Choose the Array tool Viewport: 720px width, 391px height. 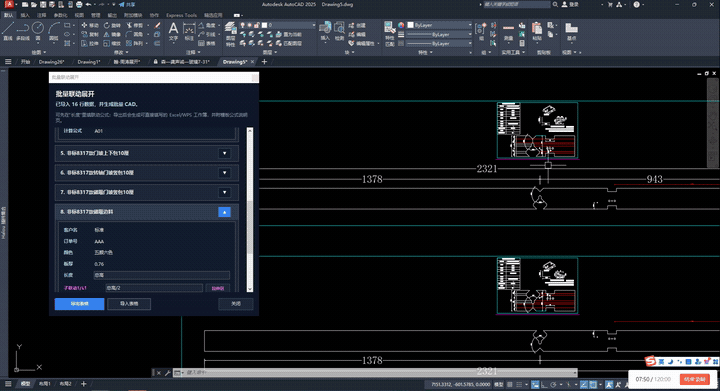pos(135,44)
